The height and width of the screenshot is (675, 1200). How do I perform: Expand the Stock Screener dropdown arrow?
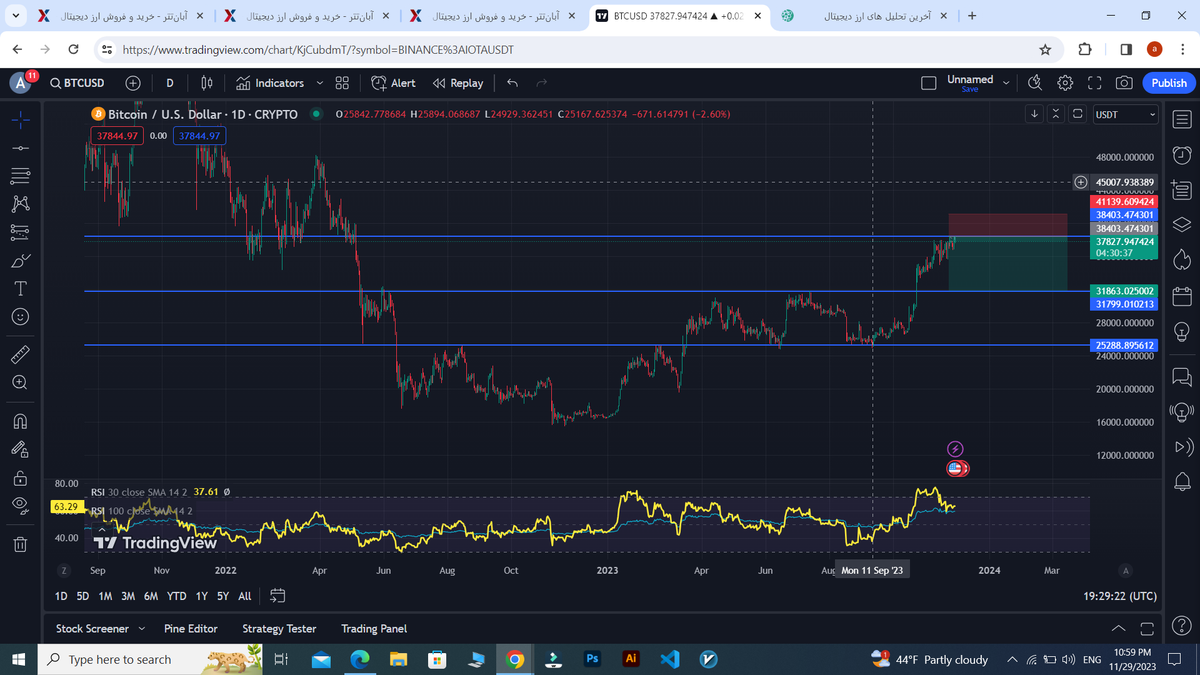(141, 629)
